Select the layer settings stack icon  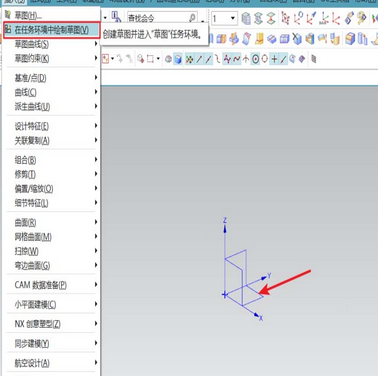(x=246, y=18)
